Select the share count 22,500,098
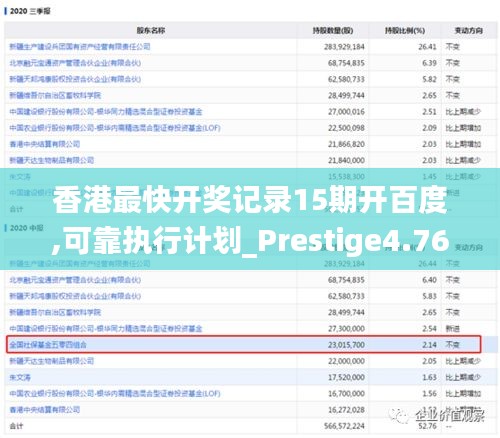 point(346,128)
